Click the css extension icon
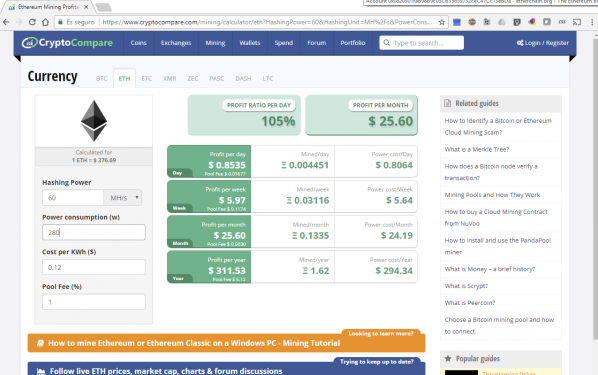 pos(562,22)
